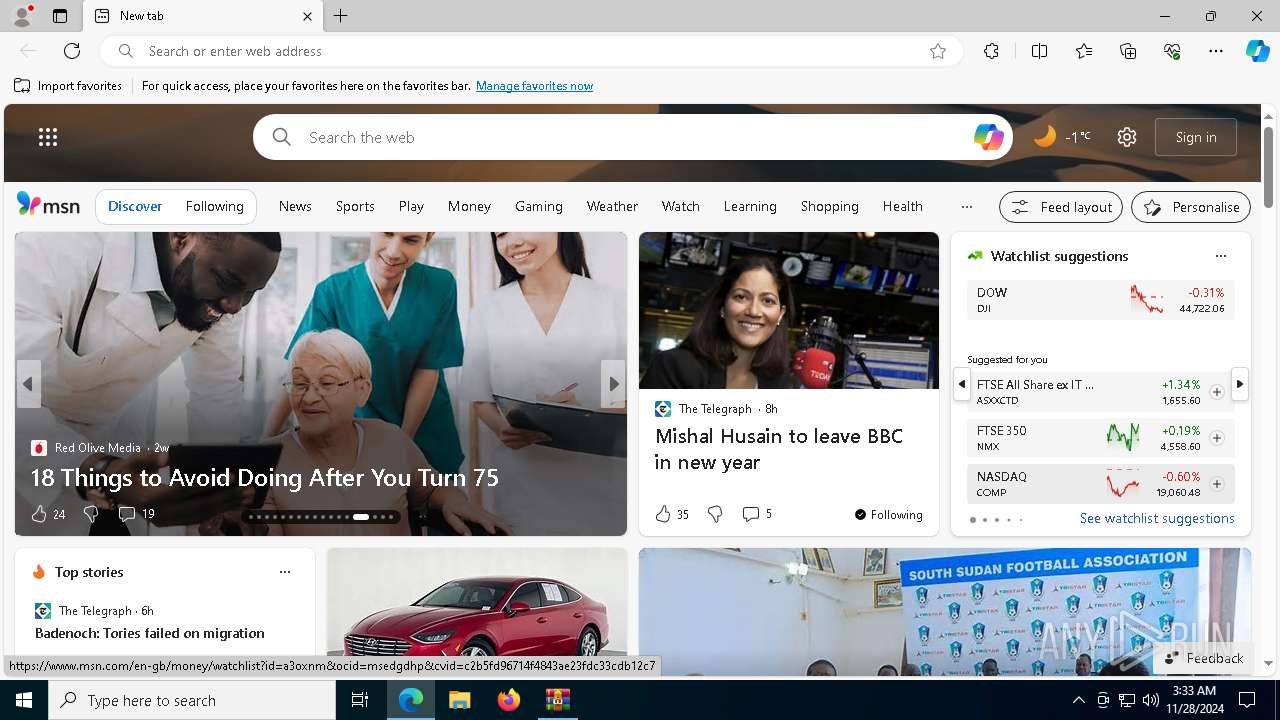Refresh the current page
Image resolution: width=1280 pixels, height=720 pixels.
click(72, 51)
